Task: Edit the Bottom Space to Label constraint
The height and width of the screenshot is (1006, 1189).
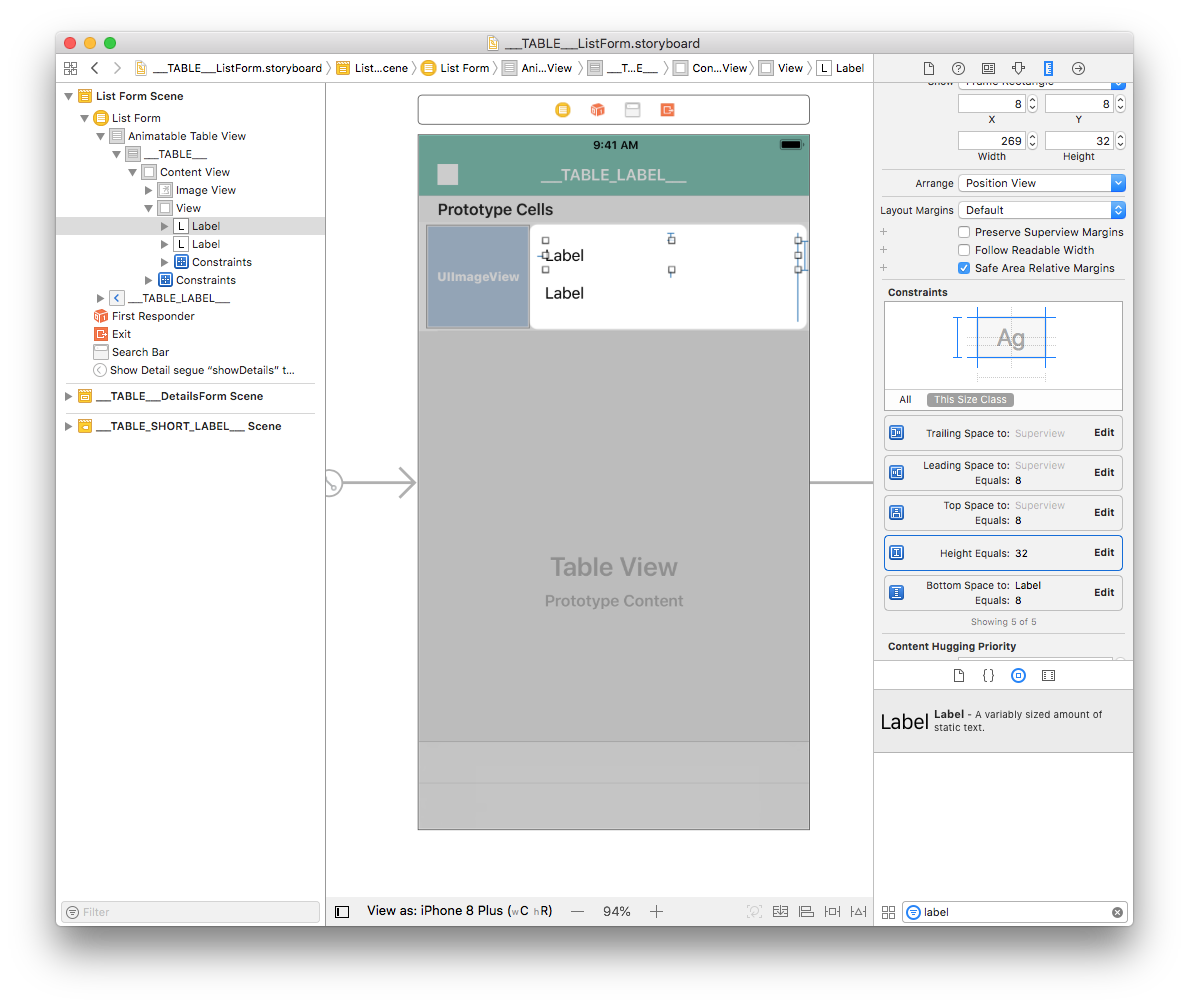Action: (1104, 593)
